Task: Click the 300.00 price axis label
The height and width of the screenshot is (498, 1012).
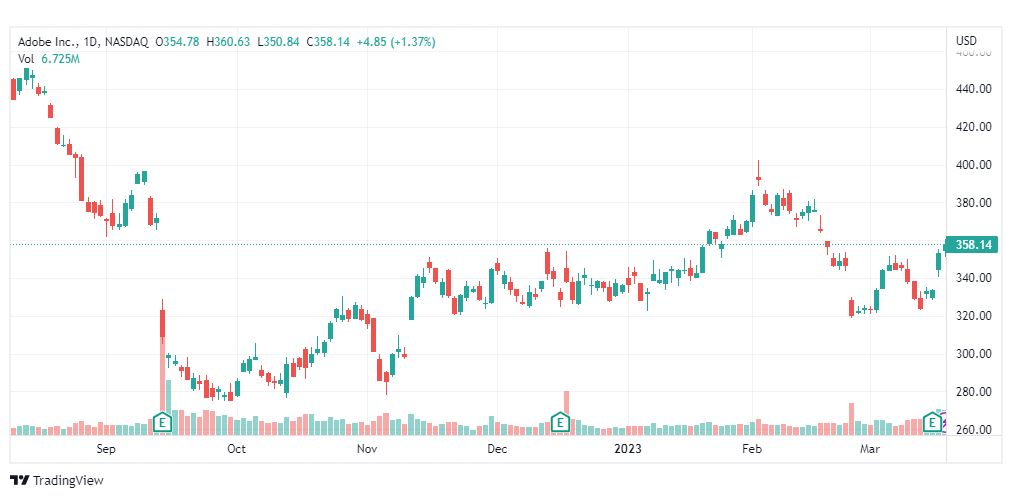Action: coord(973,354)
